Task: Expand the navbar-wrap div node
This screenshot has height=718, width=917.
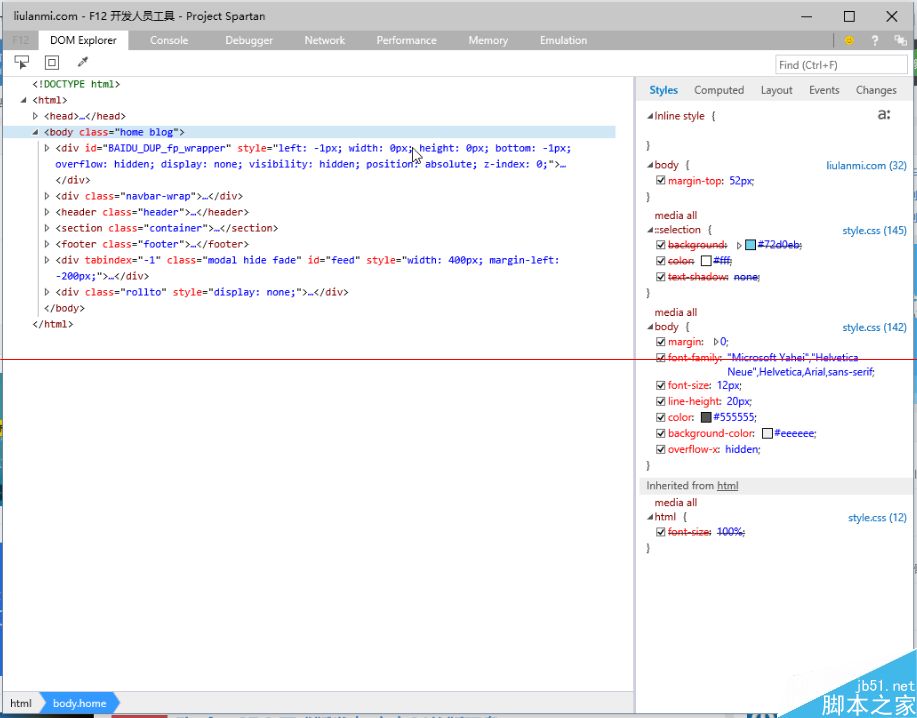Action: [x=47, y=196]
